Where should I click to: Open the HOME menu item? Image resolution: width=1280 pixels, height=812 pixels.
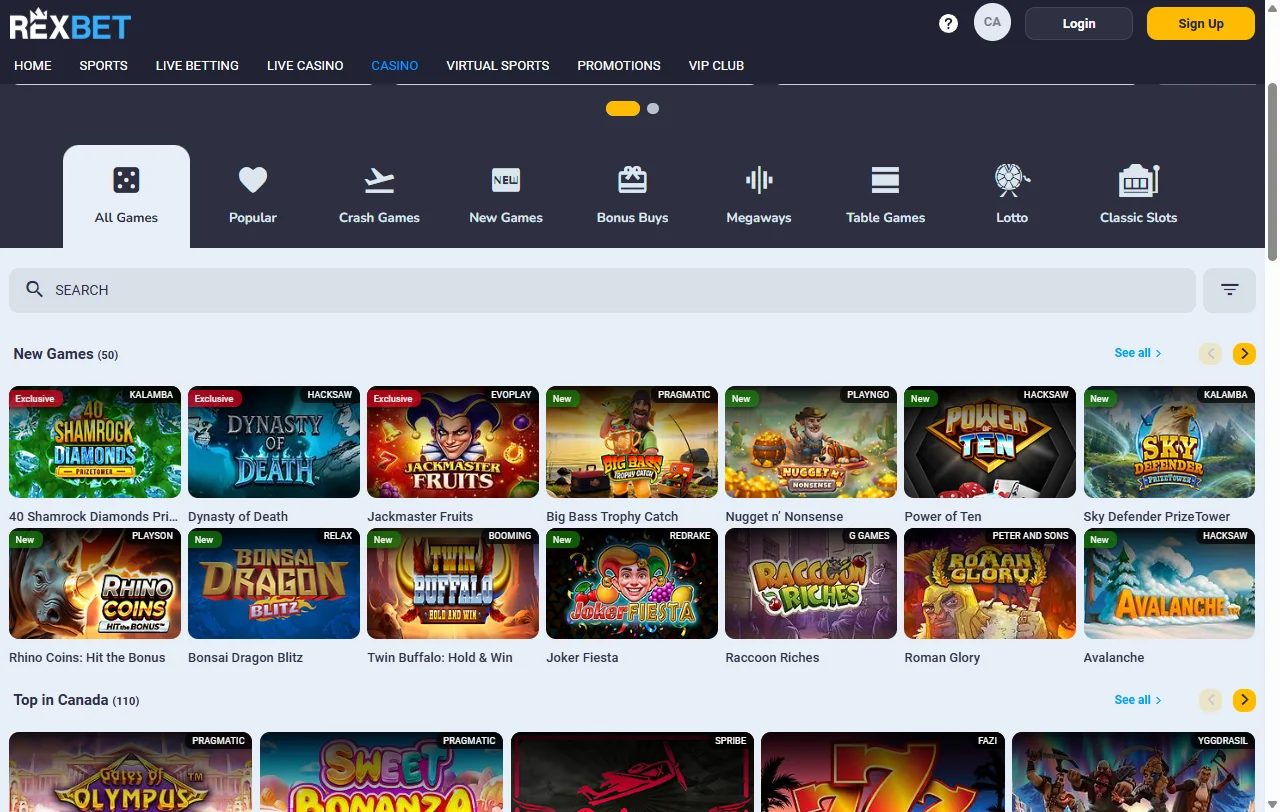[33, 65]
